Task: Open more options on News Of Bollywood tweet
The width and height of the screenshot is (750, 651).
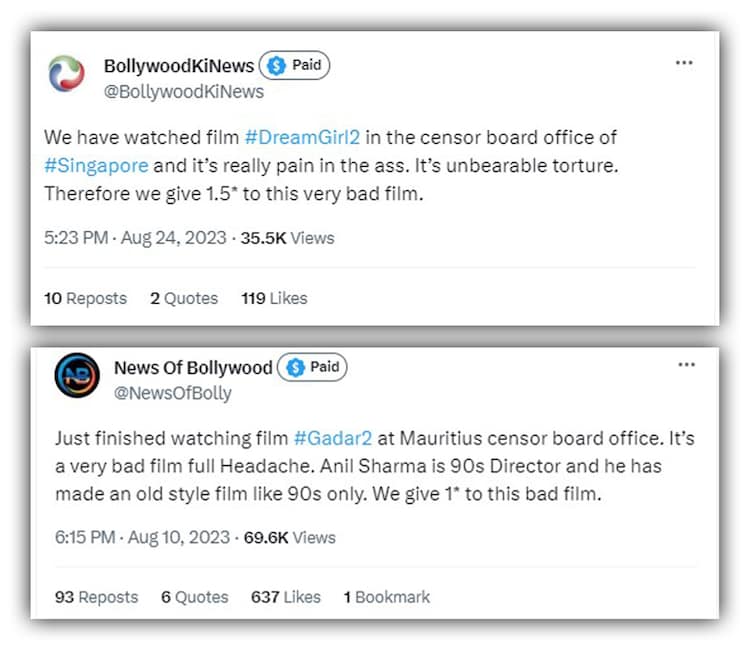Action: coord(686,364)
